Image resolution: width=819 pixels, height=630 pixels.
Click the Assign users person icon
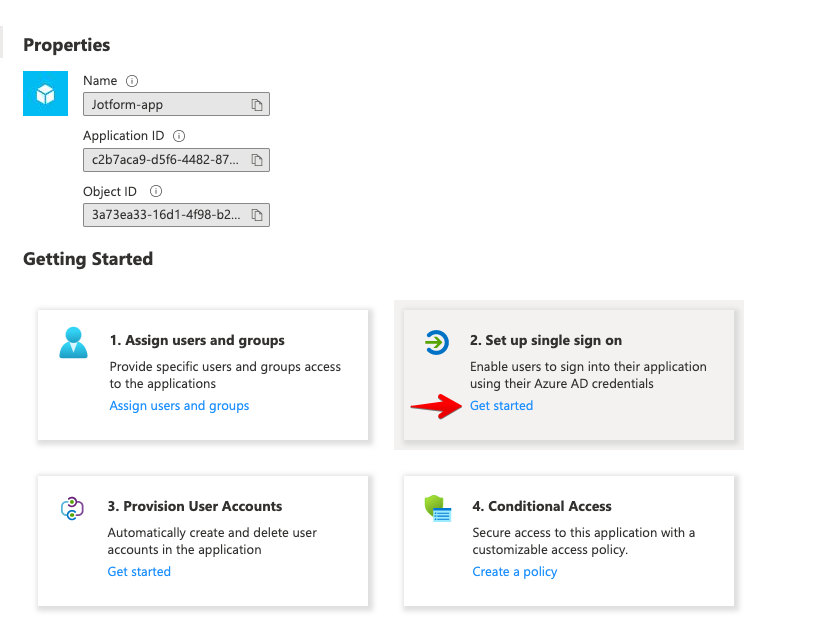73,343
